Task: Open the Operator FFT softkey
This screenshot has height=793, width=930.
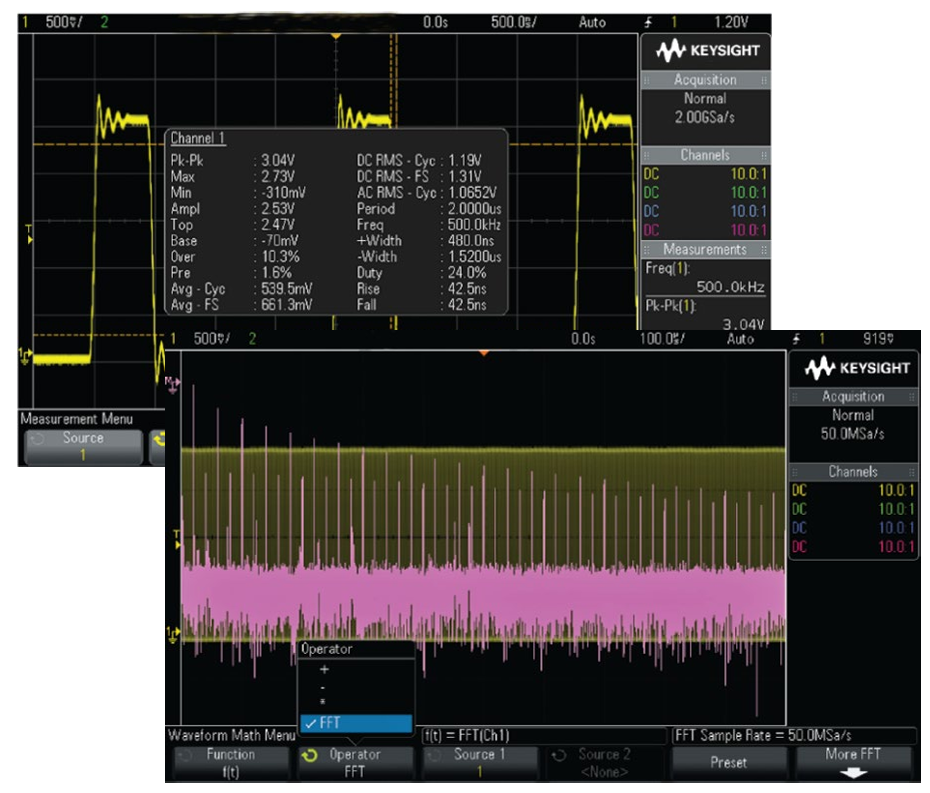Action: tap(355, 763)
